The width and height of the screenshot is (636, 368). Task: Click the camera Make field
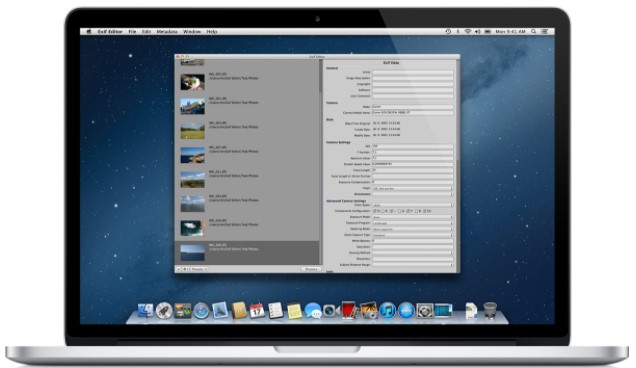(413, 107)
